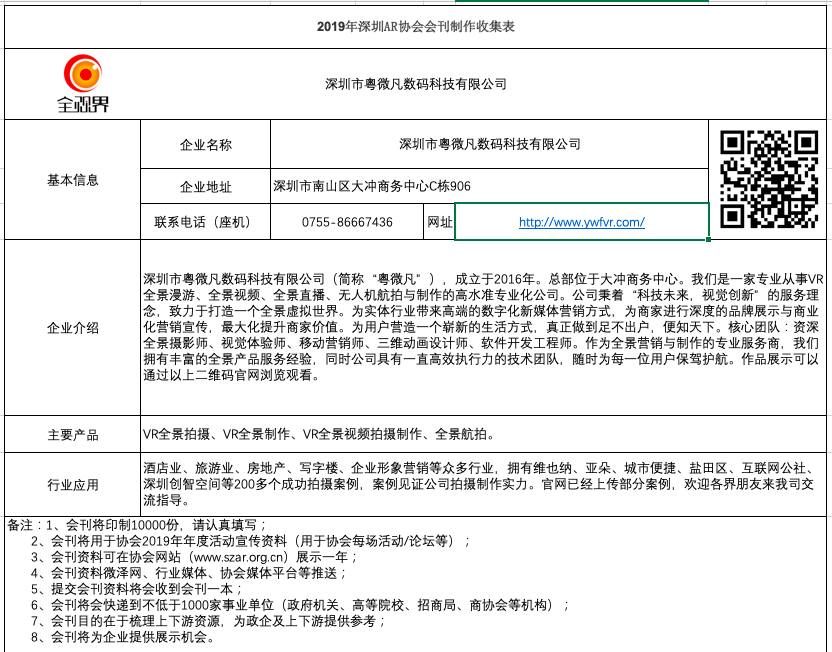
Task: Click the 联系电话（座机） label cell
Action: 205,222
